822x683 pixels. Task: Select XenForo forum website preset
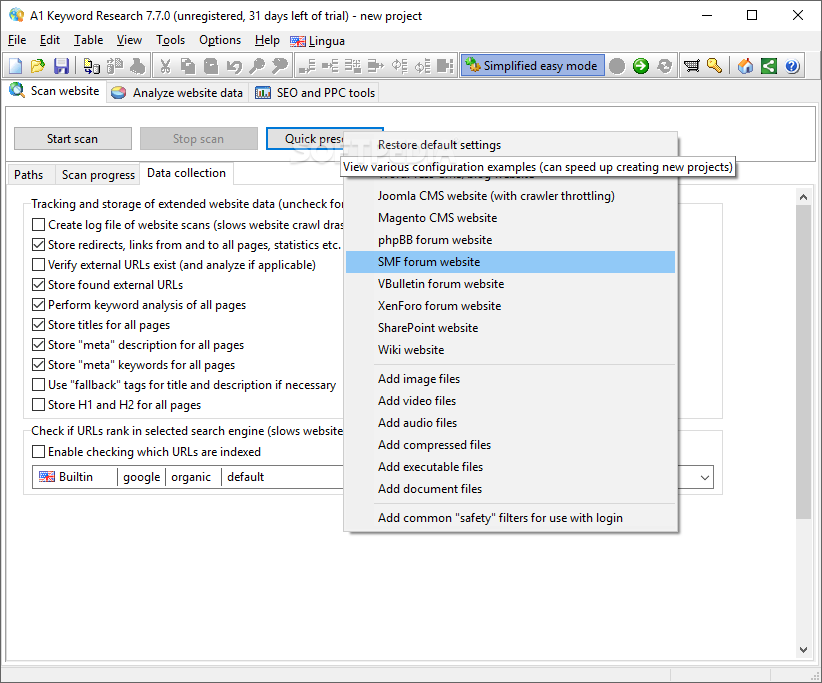(510, 306)
